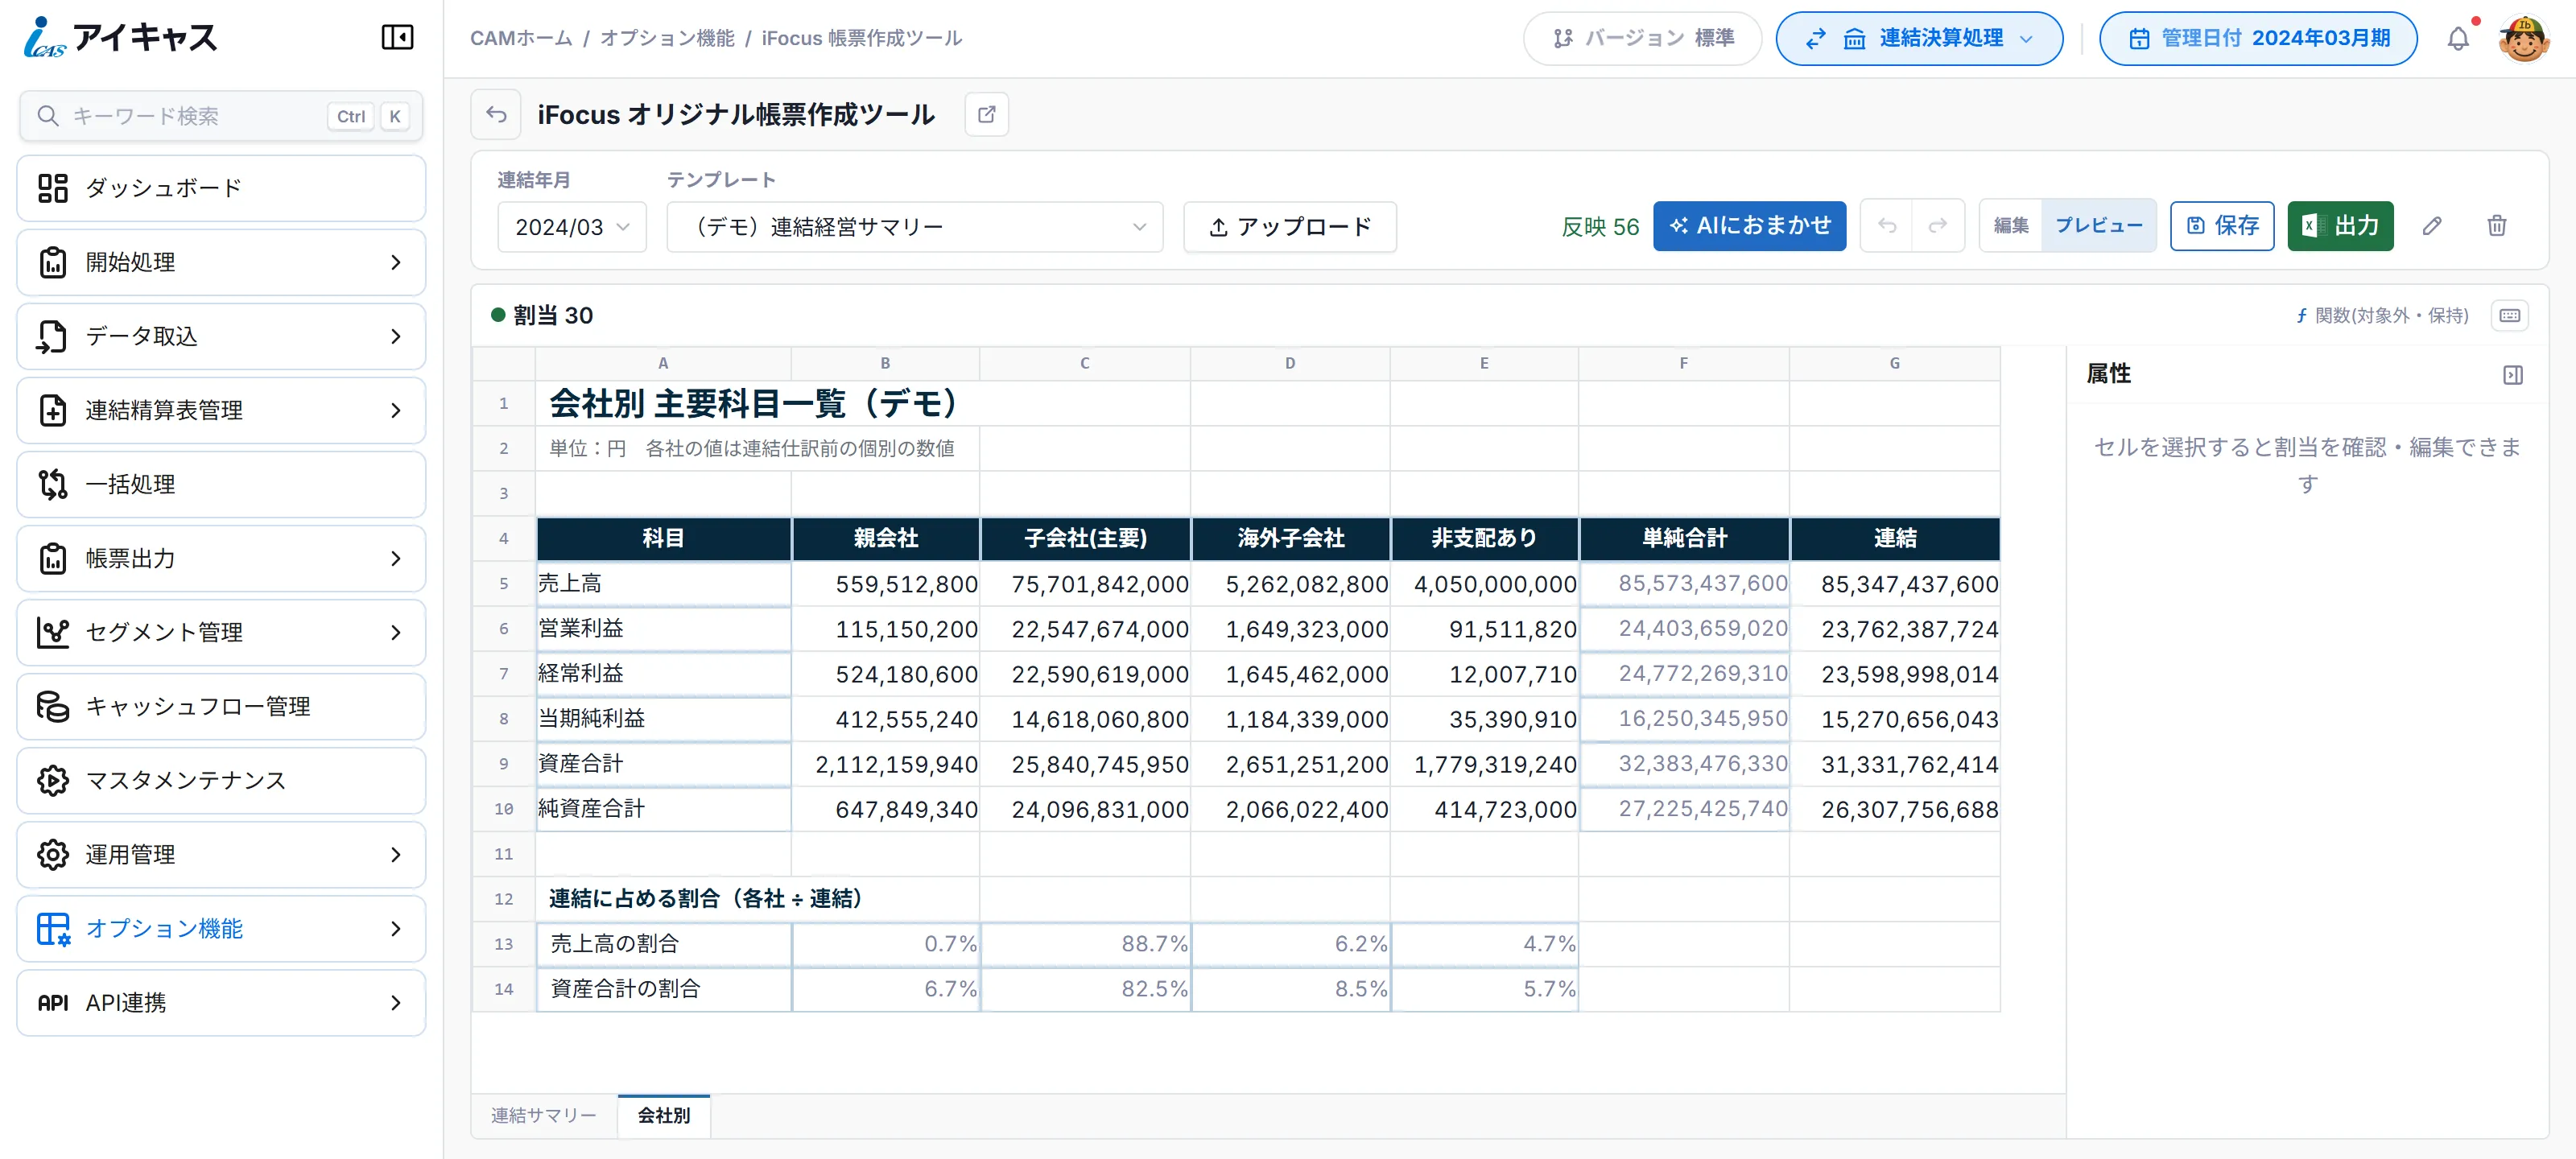Click バージョン 標準 button

[1642, 39]
